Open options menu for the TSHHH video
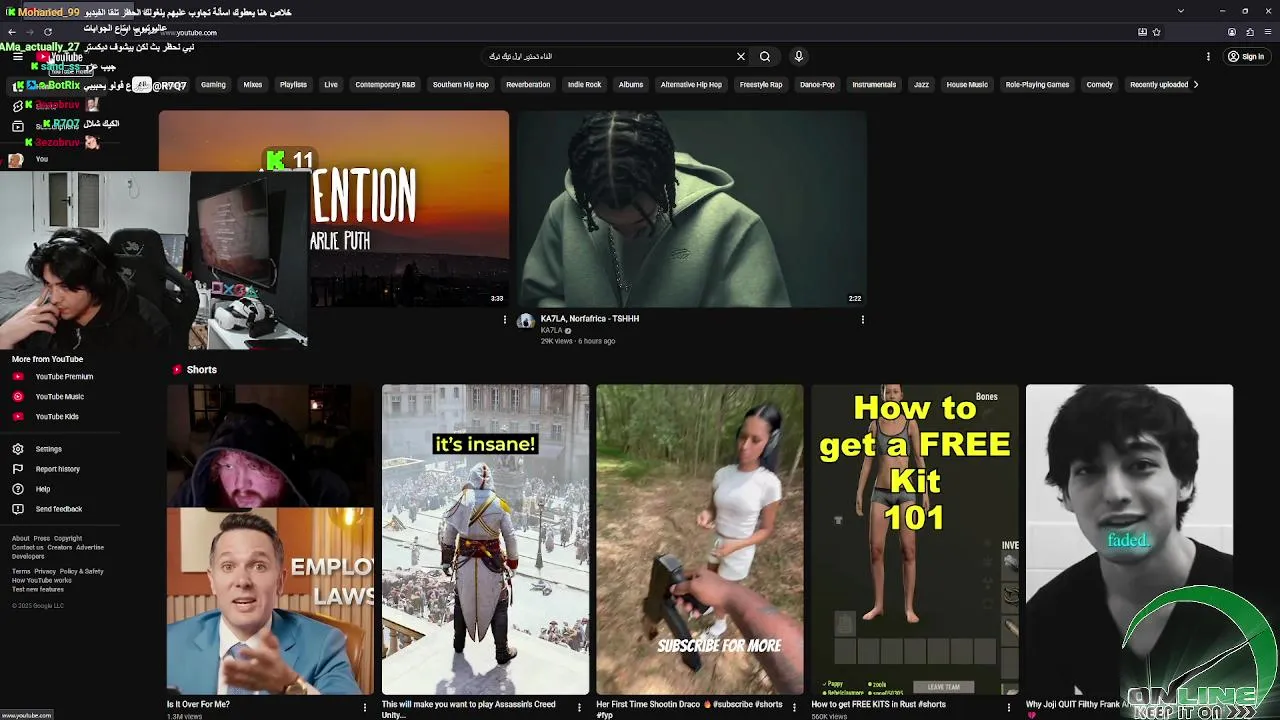The image size is (1280, 720). click(x=862, y=320)
